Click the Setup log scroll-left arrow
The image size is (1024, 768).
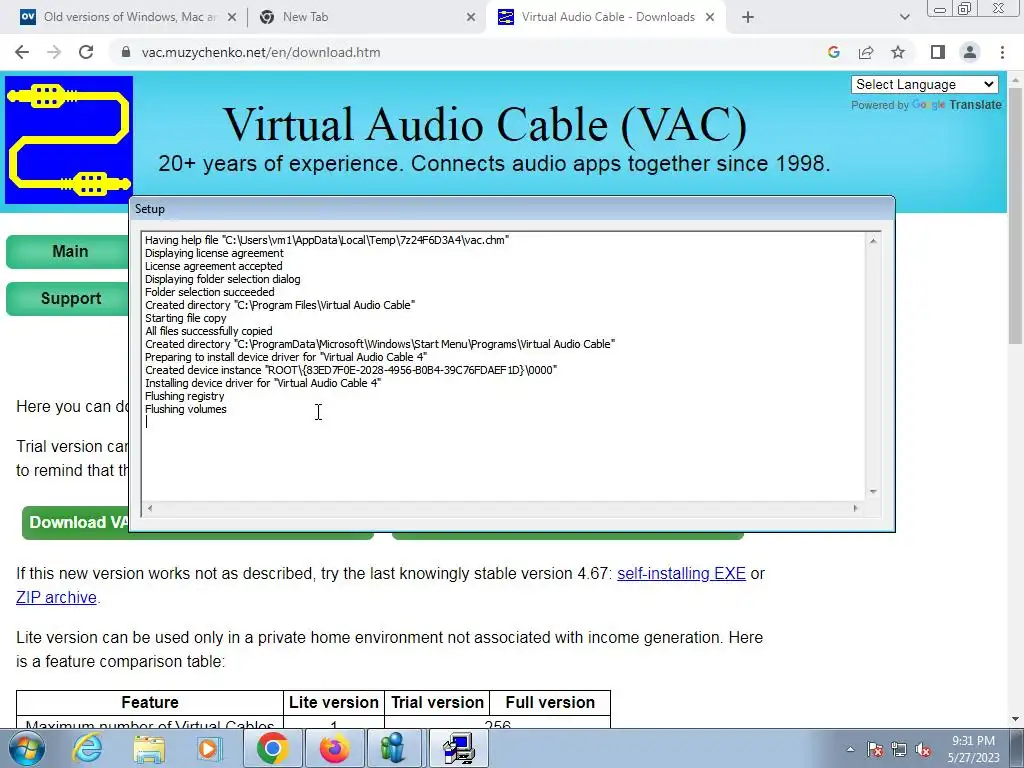tap(150, 508)
